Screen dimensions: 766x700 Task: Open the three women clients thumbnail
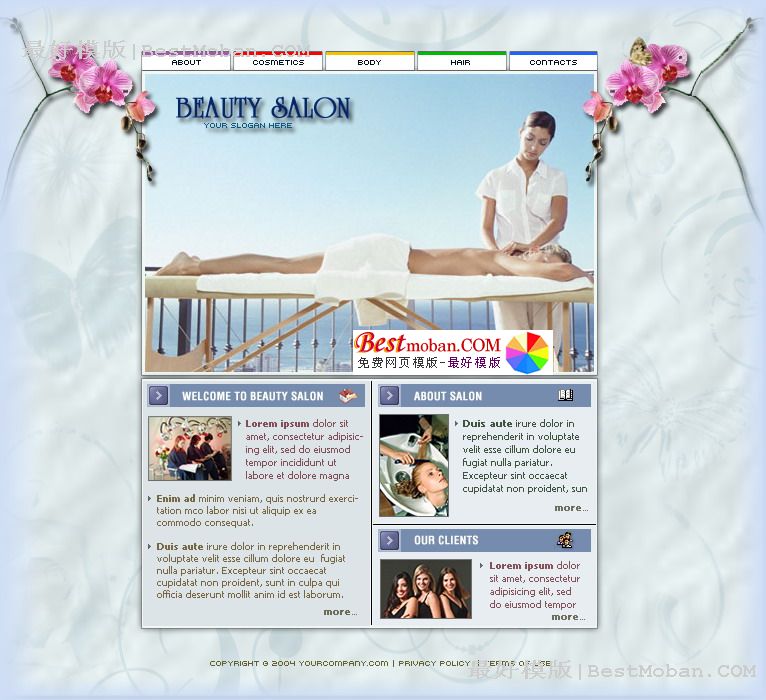426,589
